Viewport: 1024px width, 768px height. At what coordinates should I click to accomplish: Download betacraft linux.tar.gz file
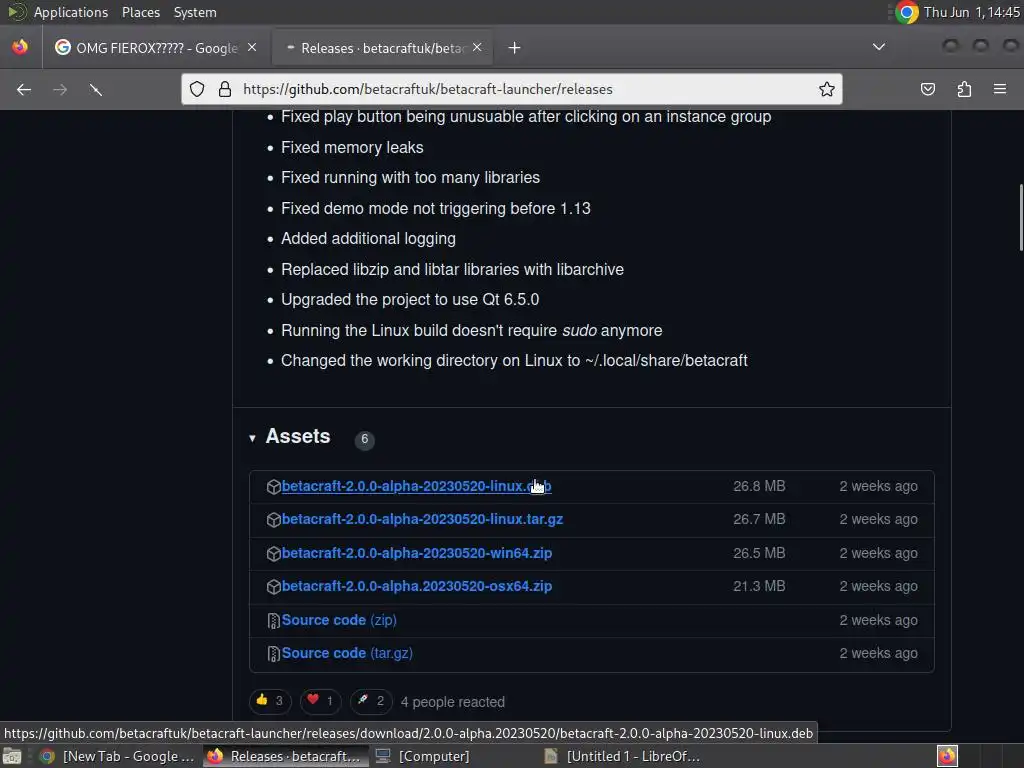[x=422, y=519]
